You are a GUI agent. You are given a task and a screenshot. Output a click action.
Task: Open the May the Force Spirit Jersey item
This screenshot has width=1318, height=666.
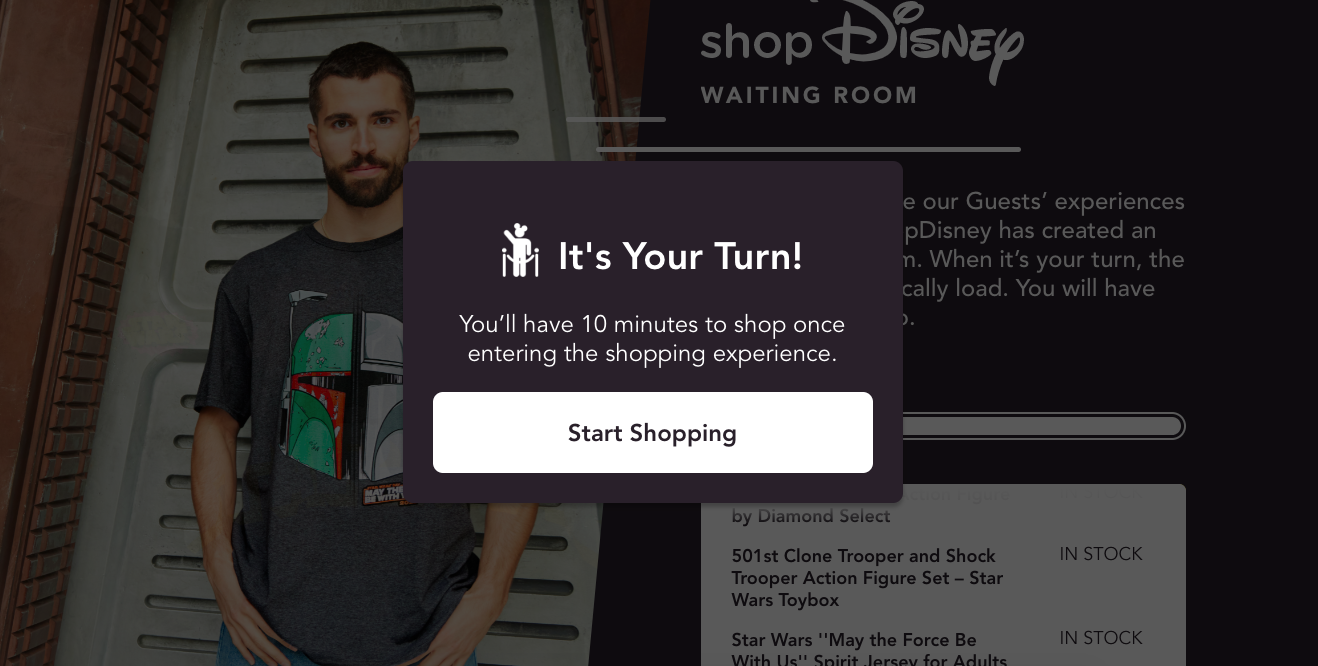click(869, 648)
